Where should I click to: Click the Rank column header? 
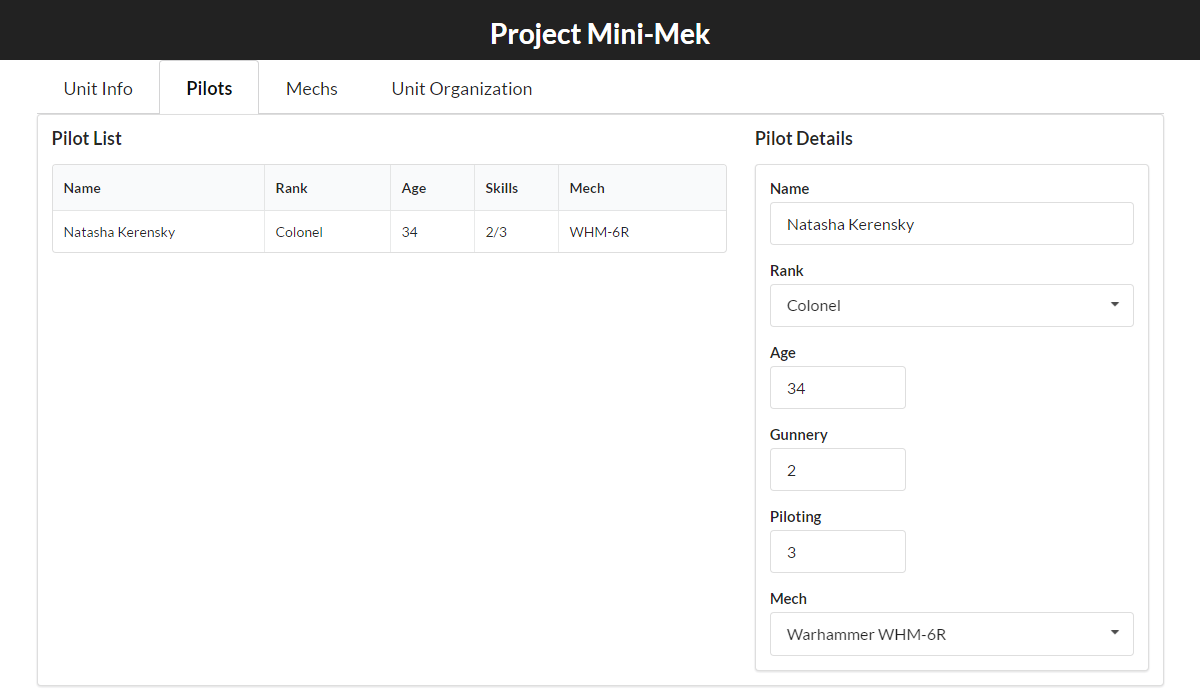(292, 188)
